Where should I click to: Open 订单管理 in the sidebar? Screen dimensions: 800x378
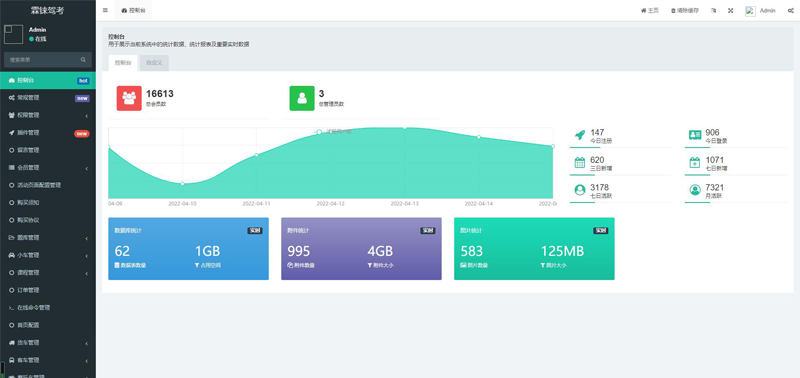tap(48, 290)
